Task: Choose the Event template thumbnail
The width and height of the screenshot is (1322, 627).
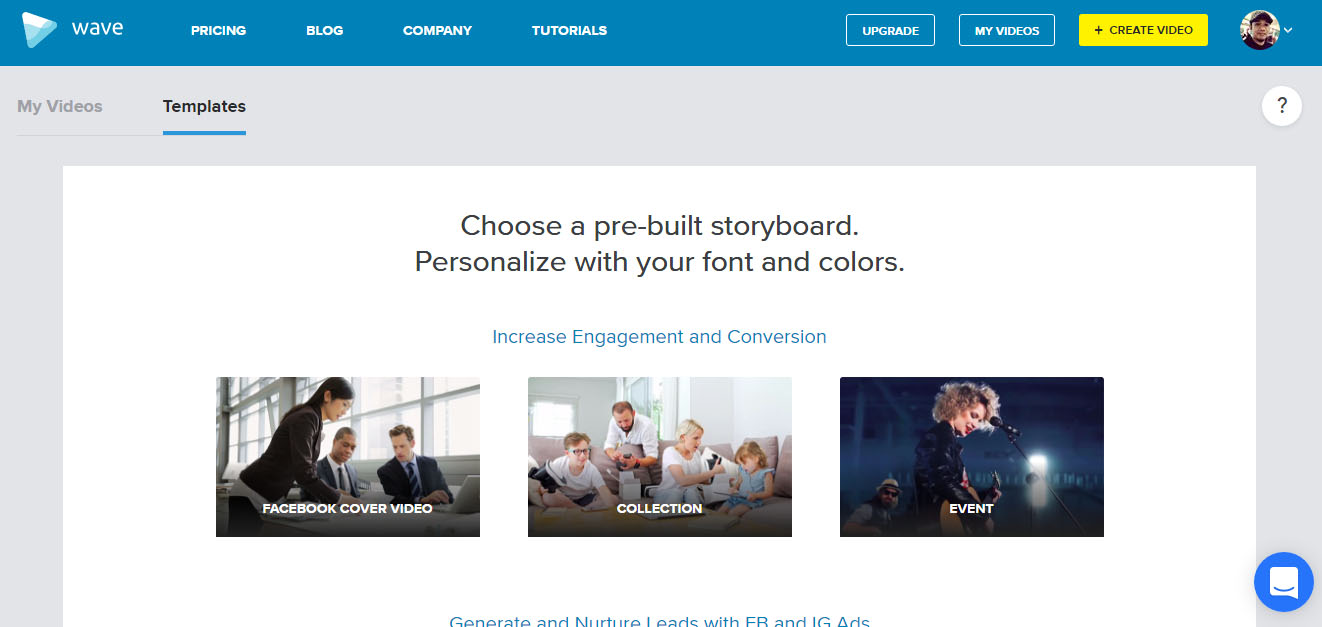Action: click(x=972, y=457)
